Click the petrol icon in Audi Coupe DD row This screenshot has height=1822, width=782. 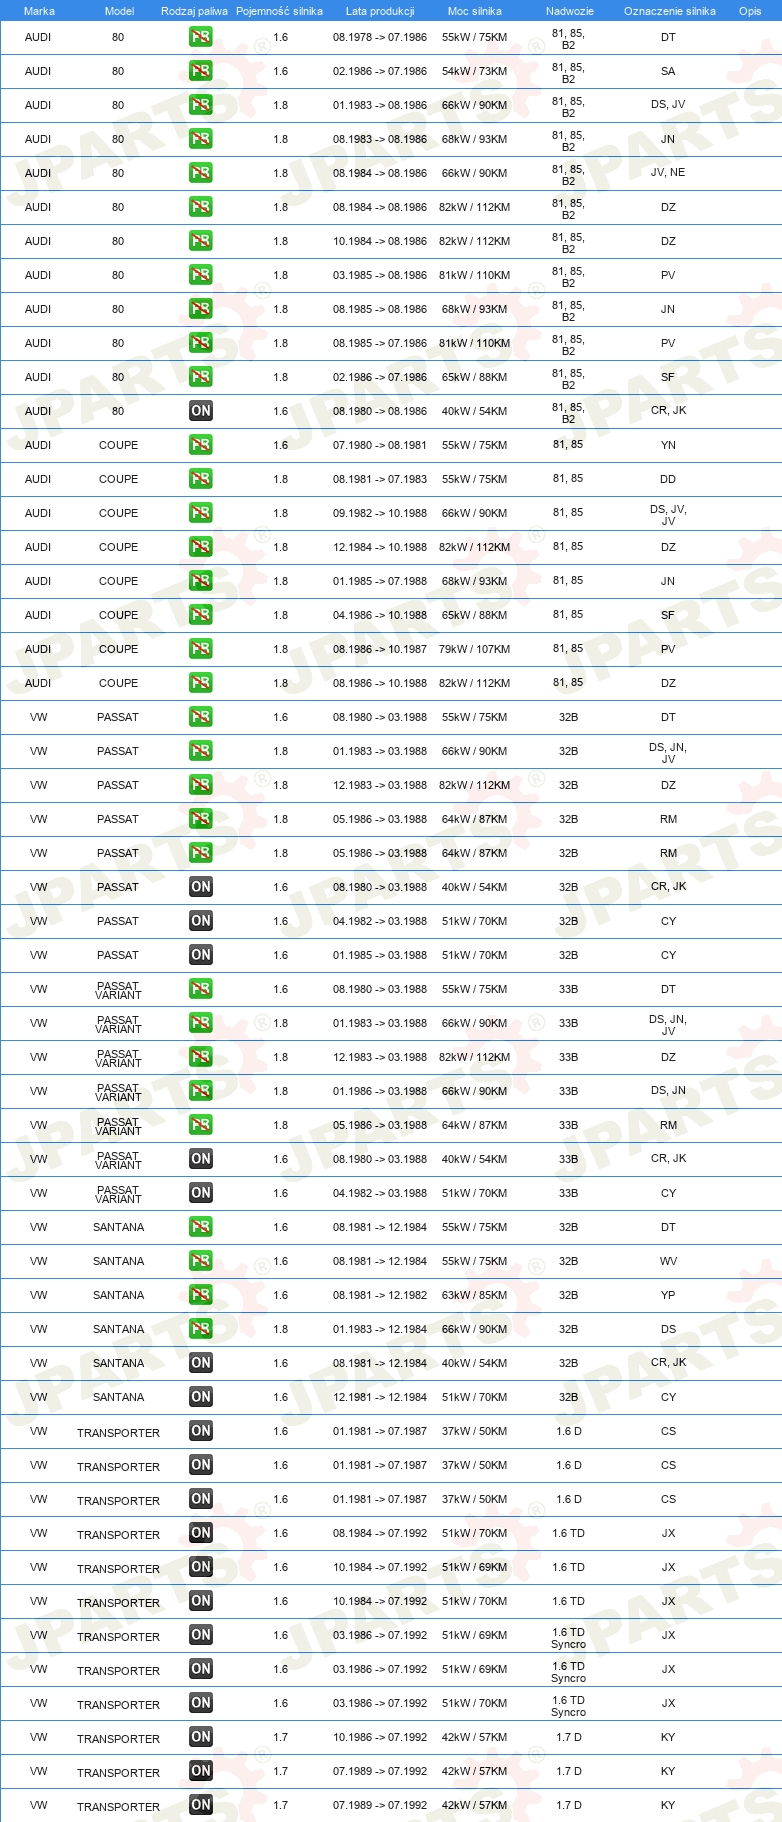(x=201, y=479)
